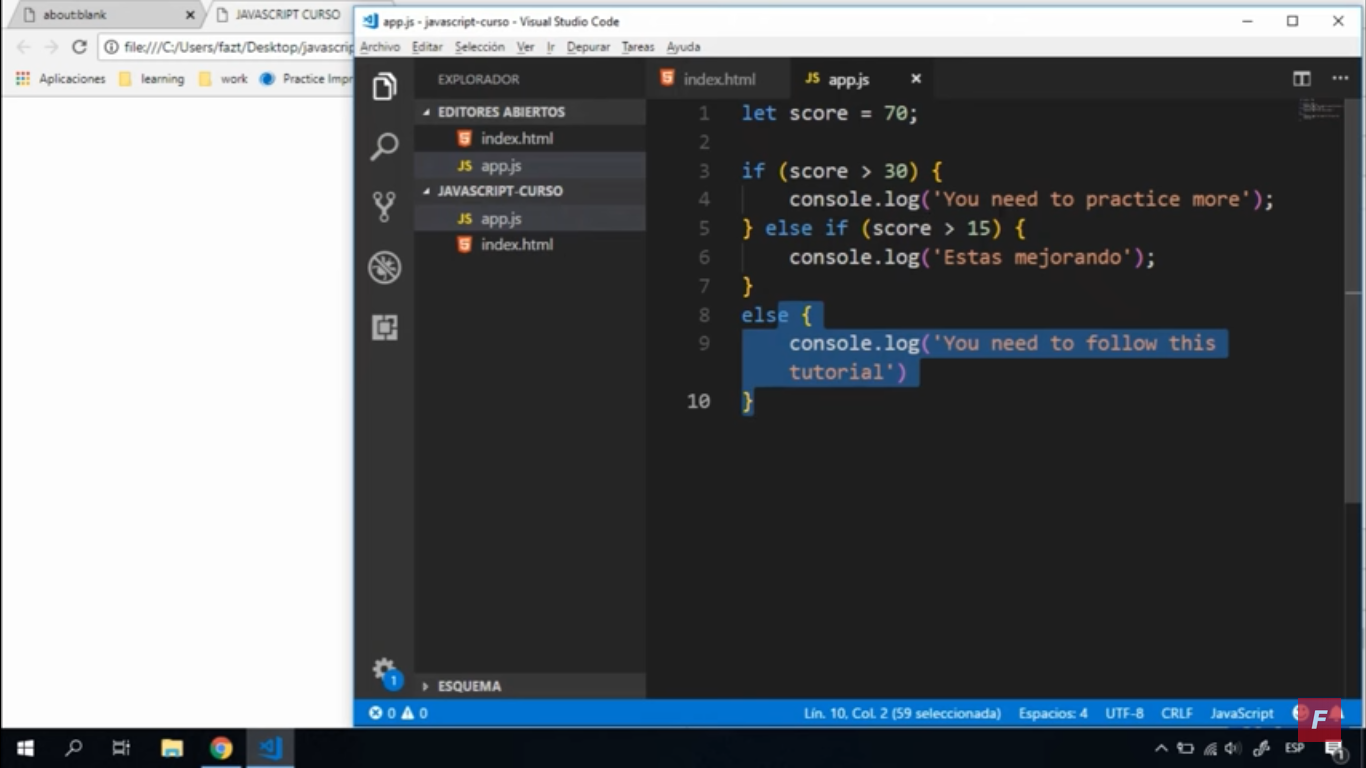Change indentation via Espacios: 4

[x=1053, y=713]
